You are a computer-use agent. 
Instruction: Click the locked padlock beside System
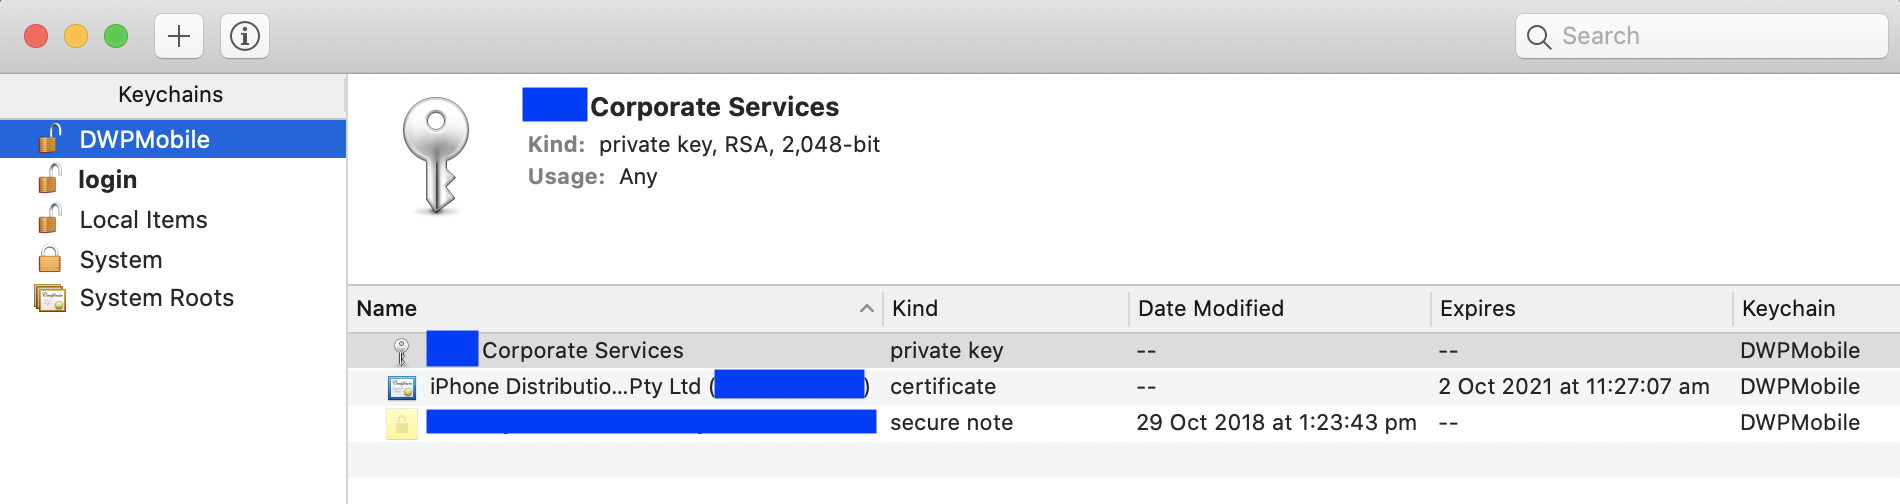point(50,260)
